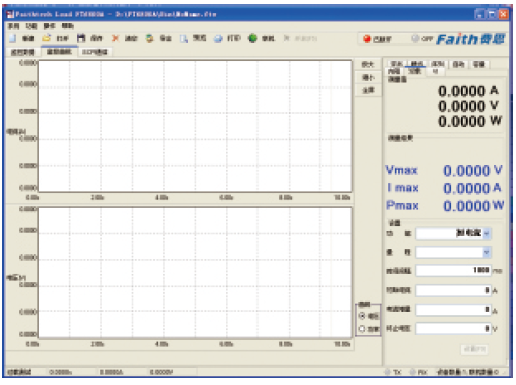Open the function mode dropdown

point(486,233)
